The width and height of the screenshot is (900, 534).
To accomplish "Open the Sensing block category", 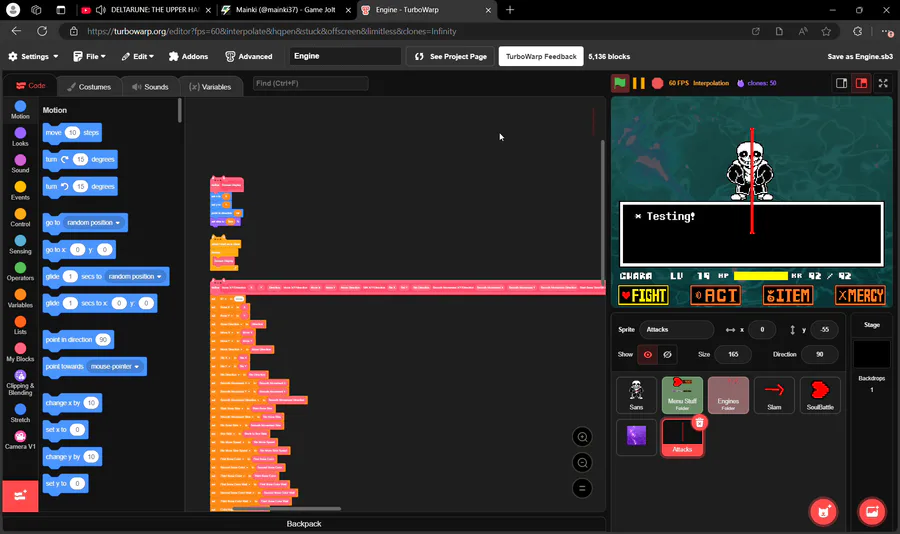I will (20, 245).
